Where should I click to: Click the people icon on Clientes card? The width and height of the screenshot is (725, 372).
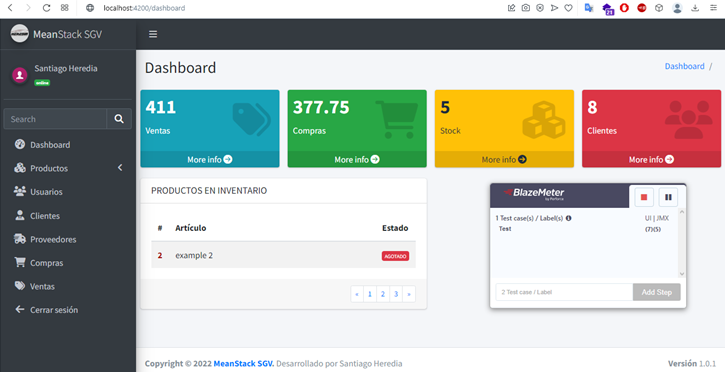[689, 120]
